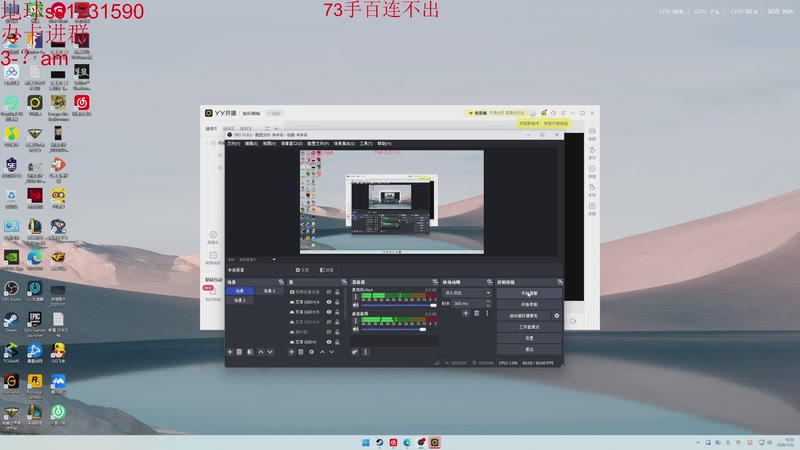Click the 开始录制 start recording button
Image resolution: width=800 pixels, height=450 pixels.
(529, 305)
